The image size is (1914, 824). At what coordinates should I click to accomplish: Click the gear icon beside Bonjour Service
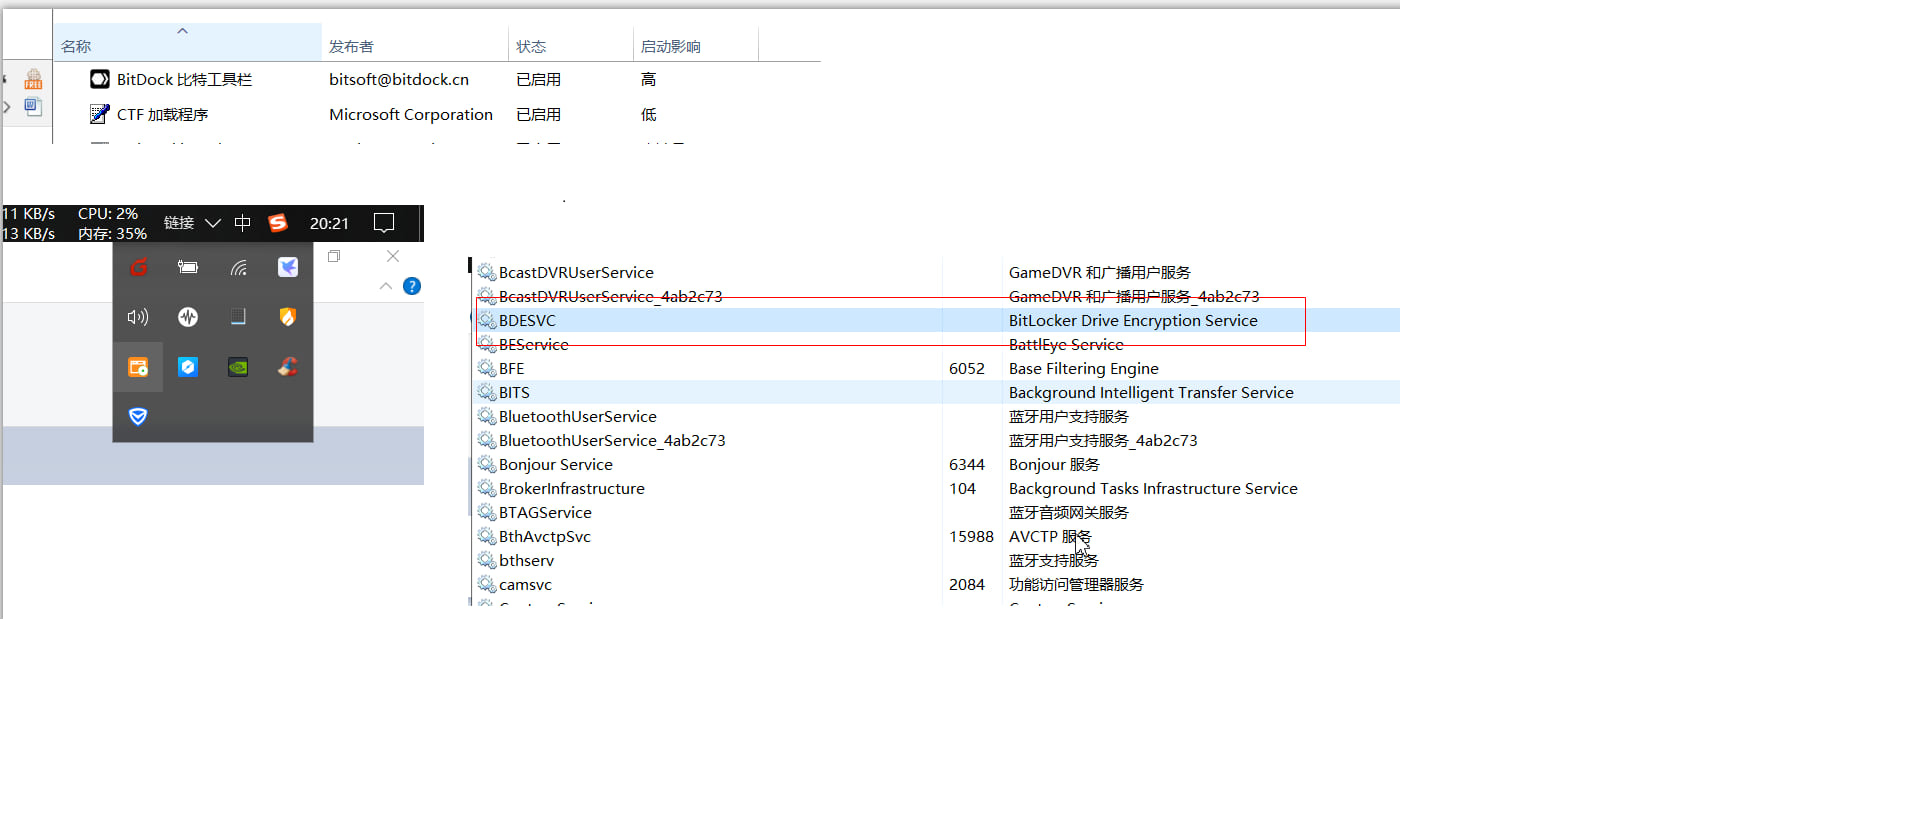[487, 464]
